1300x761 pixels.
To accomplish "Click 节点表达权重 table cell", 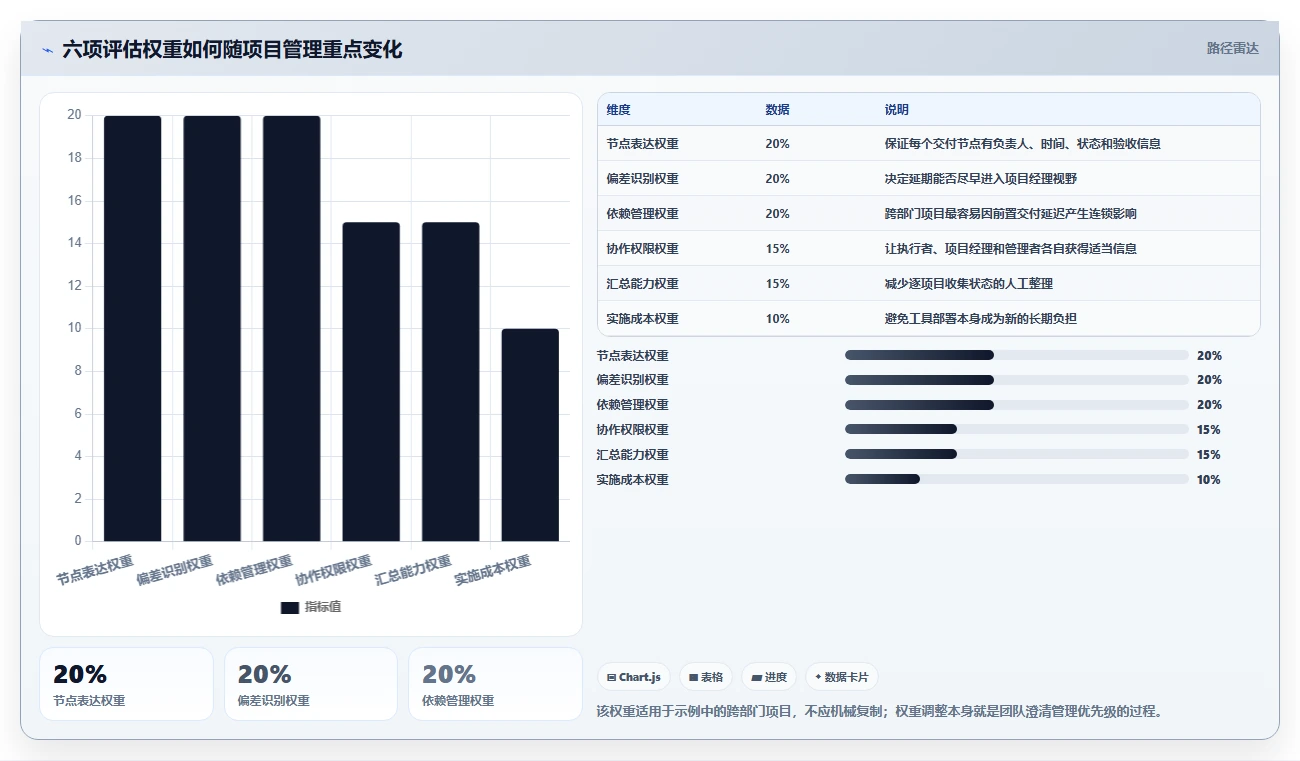I will click(x=642, y=144).
